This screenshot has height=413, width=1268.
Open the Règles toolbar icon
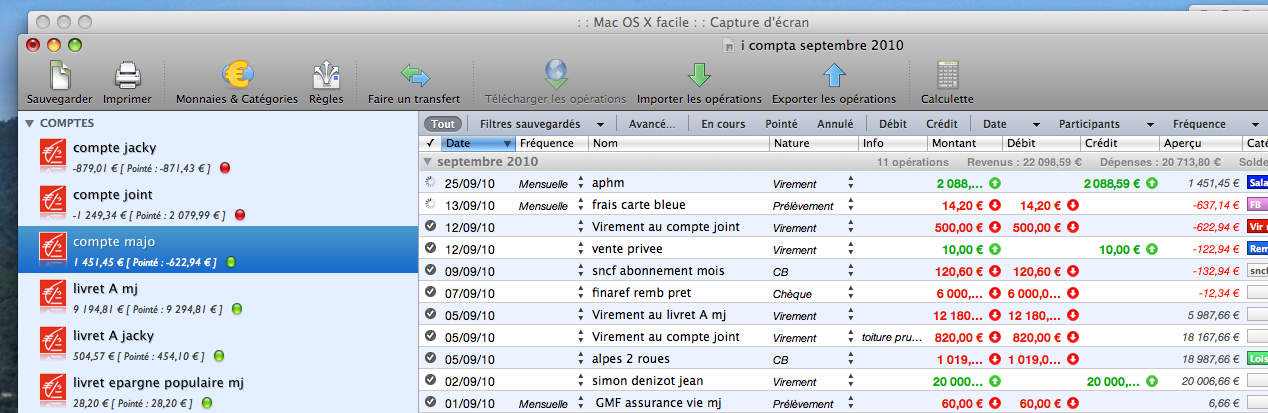click(326, 76)
